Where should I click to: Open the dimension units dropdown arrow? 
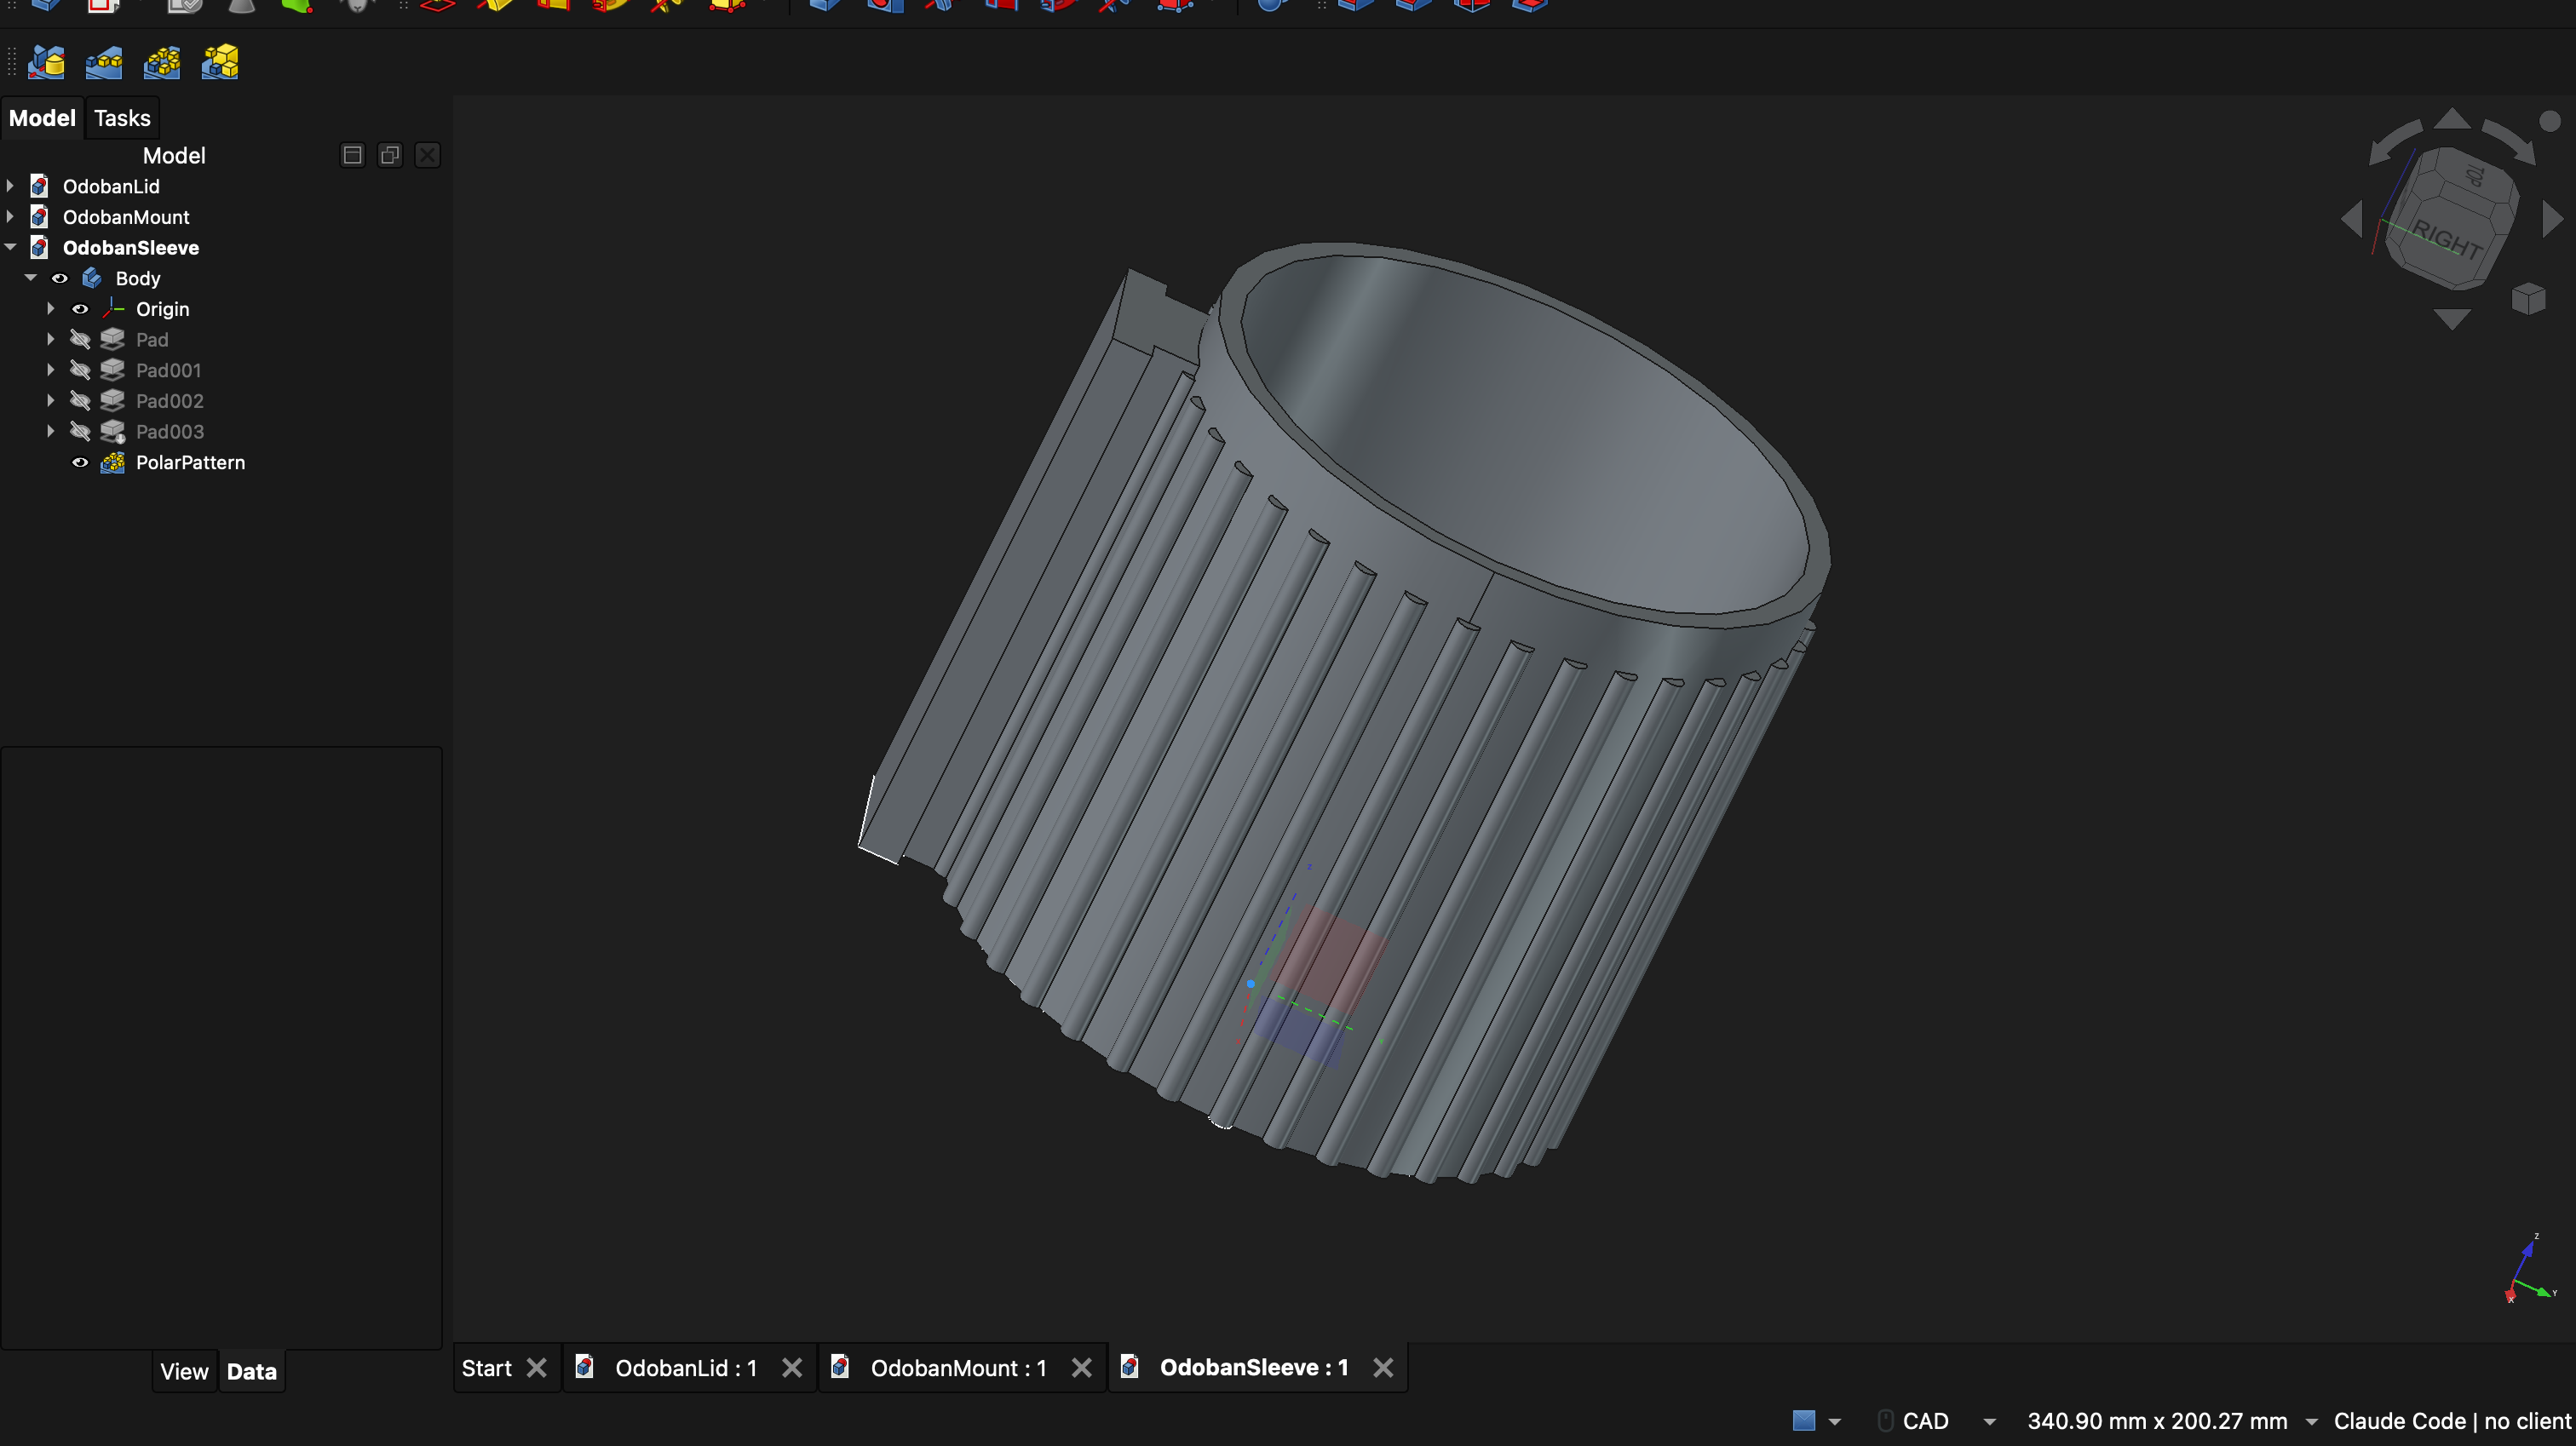tap(2311, 1422)
